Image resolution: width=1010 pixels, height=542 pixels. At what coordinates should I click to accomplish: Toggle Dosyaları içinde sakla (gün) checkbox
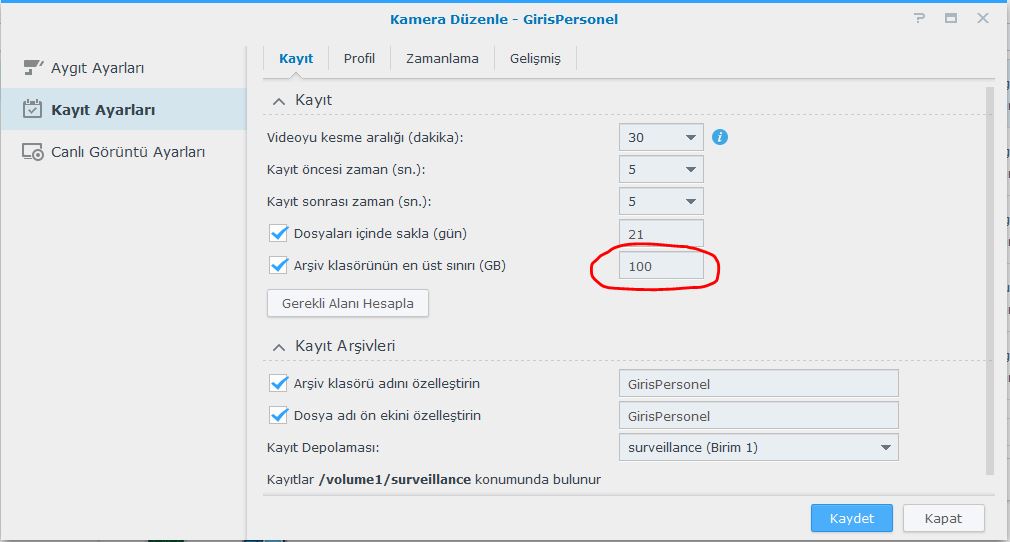pos(279,234)
